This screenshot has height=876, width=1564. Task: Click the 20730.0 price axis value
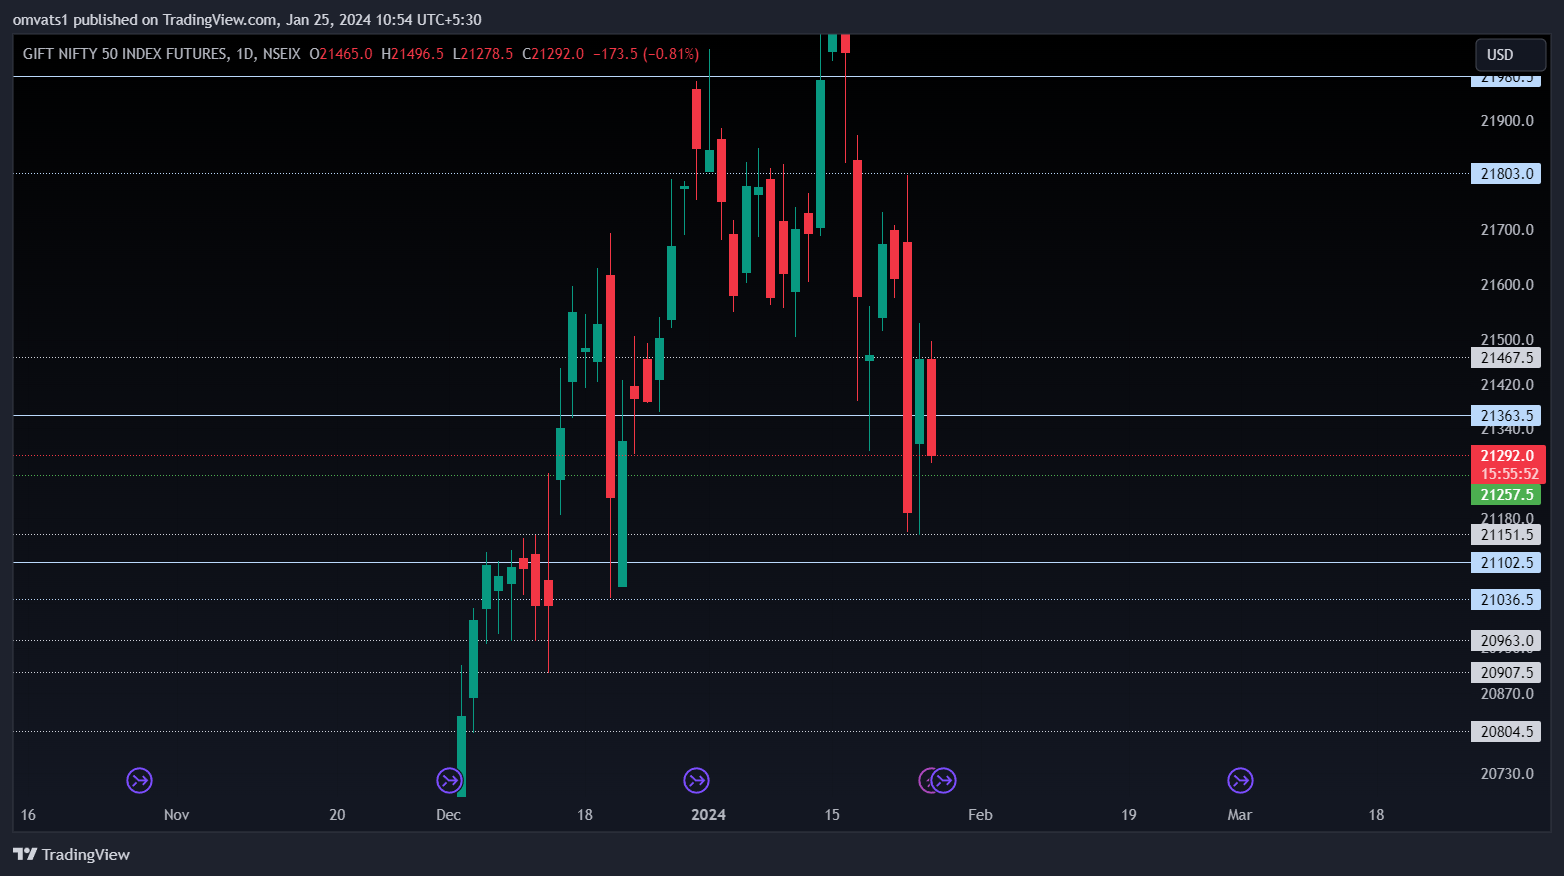(1507, 774)
